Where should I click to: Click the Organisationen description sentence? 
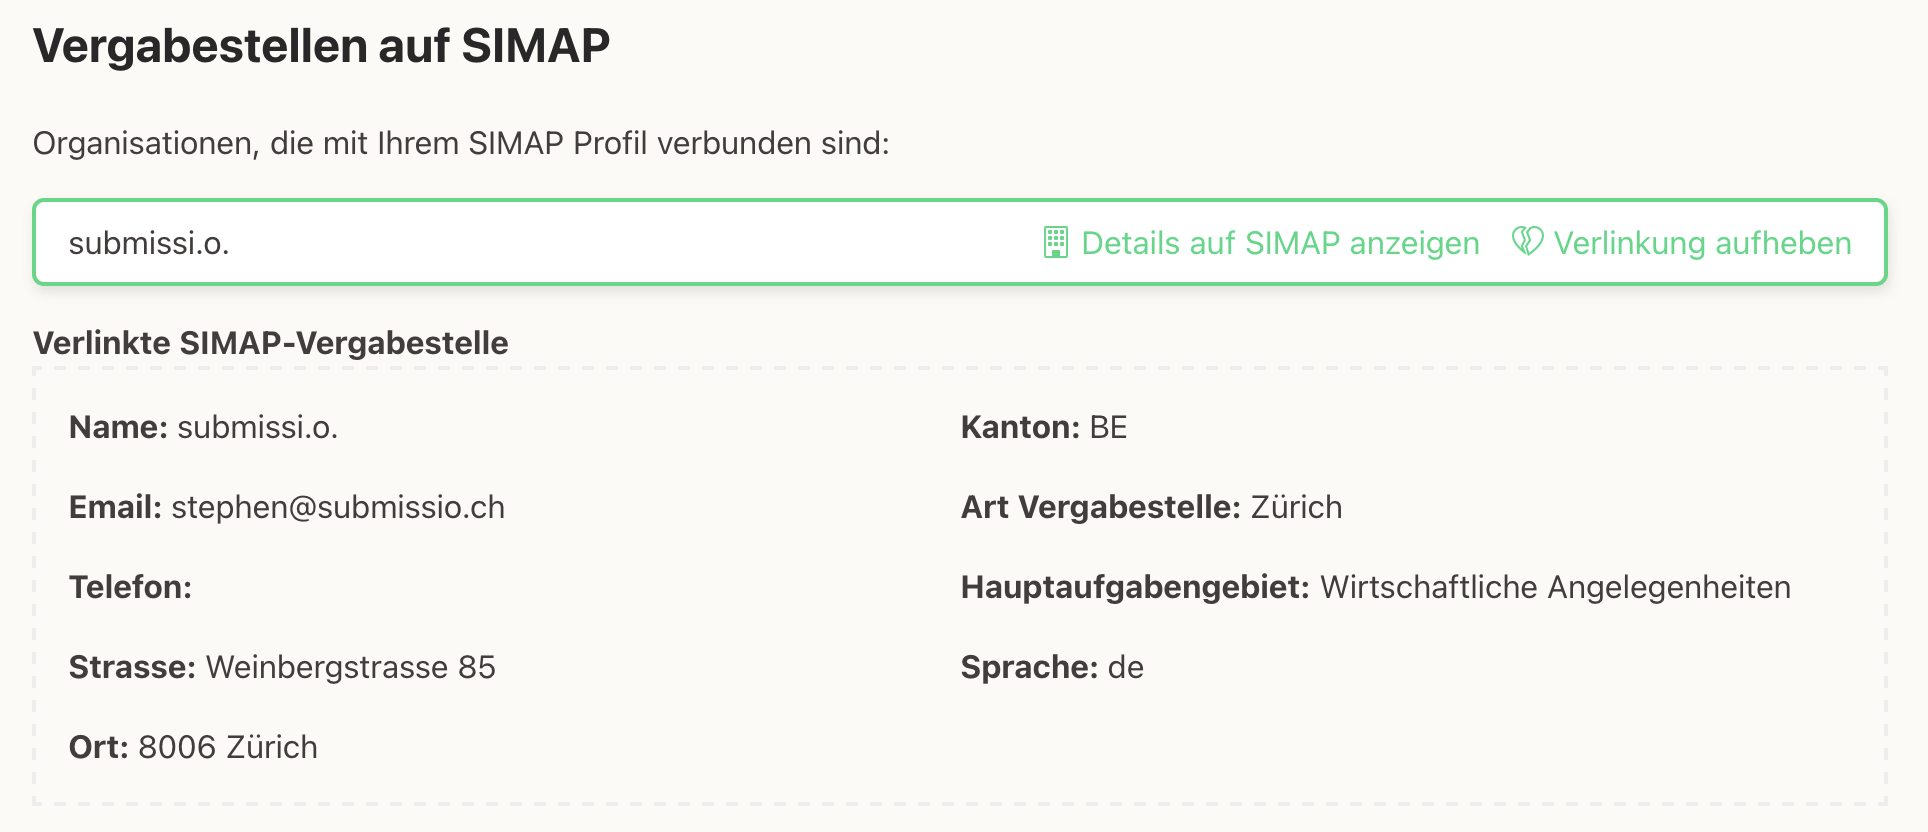coord(461,143)
